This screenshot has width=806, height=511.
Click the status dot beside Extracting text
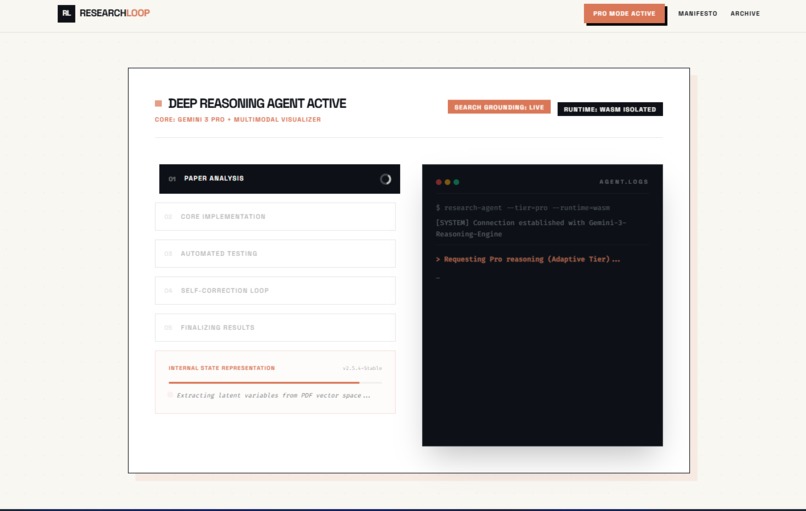170,395
